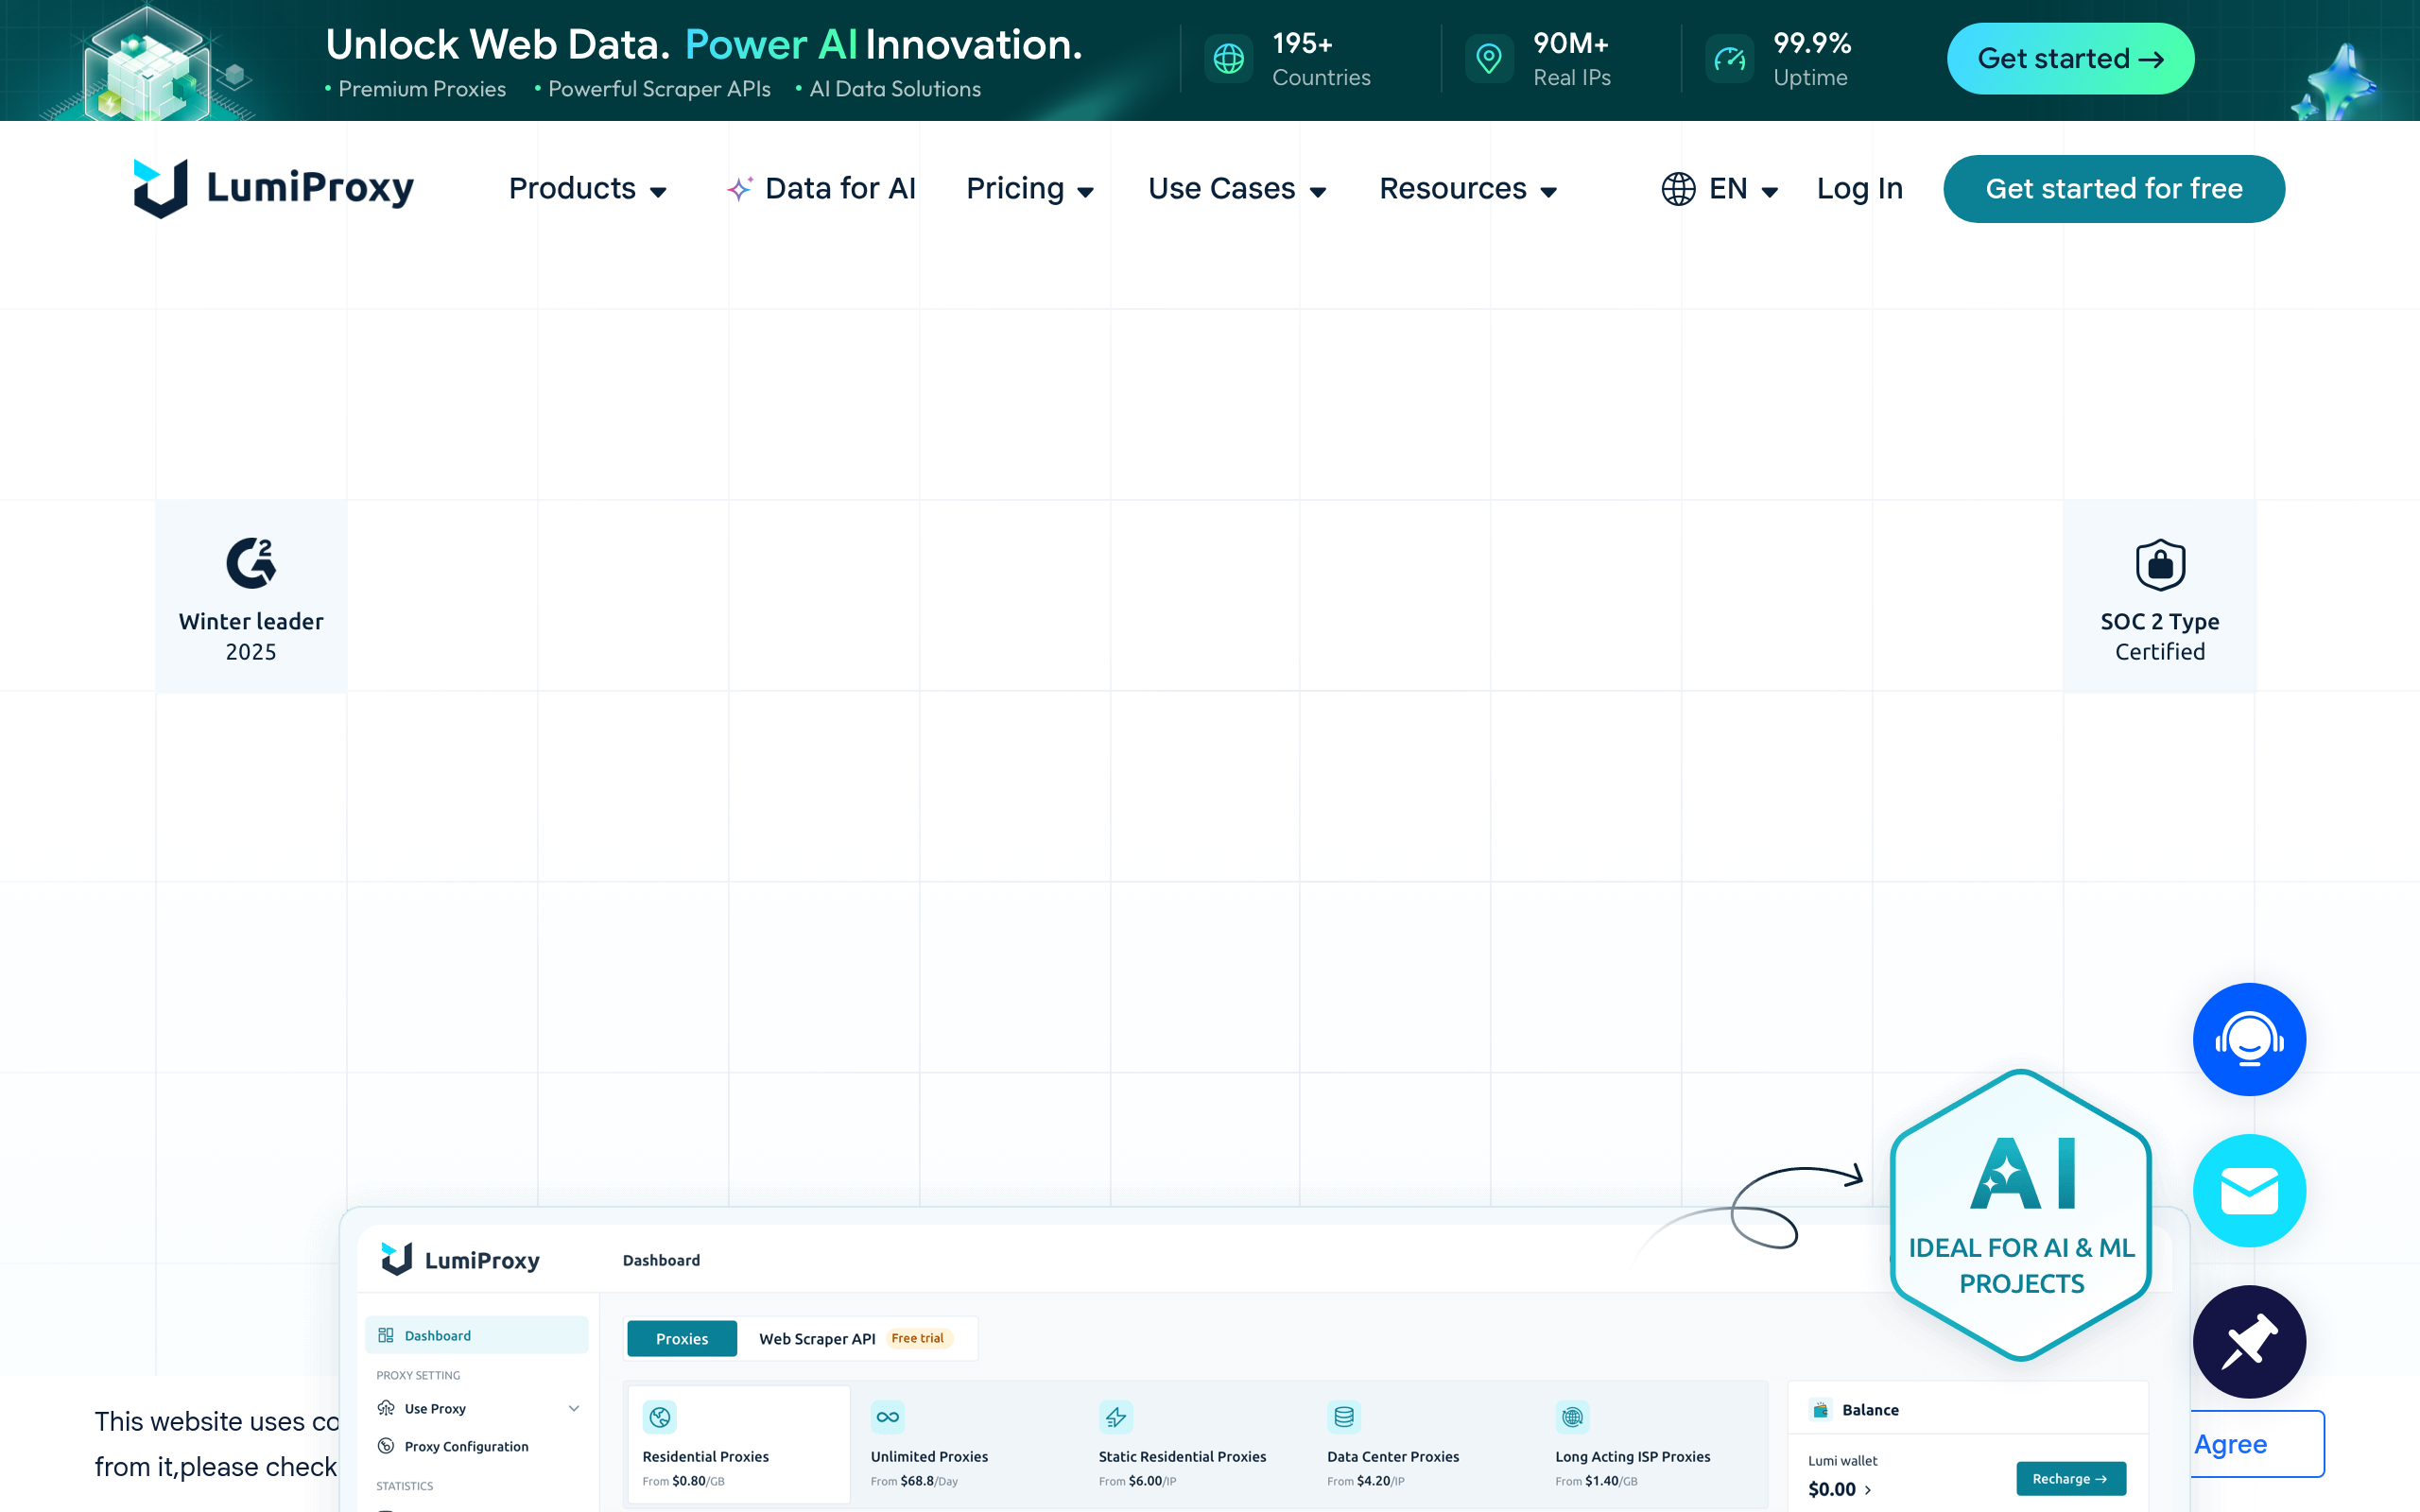Open the EN language selector

[x=1720, y=189]
